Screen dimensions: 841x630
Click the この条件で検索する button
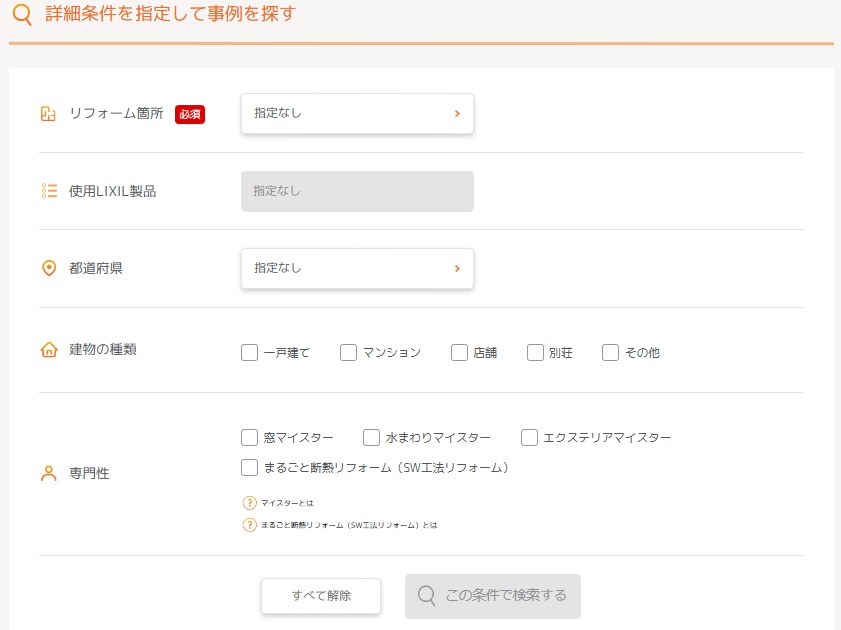[493, 596]
